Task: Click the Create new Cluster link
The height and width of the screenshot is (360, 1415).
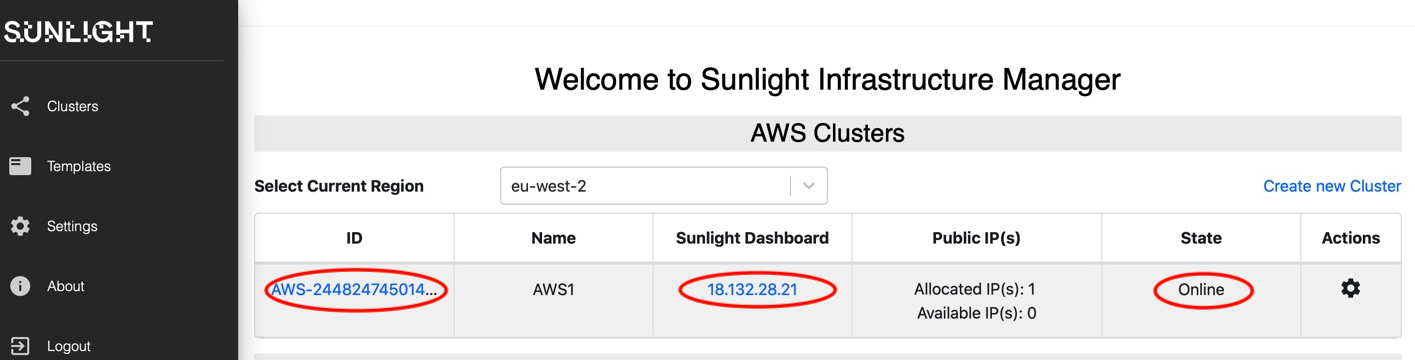Action: pos(1331,186)
